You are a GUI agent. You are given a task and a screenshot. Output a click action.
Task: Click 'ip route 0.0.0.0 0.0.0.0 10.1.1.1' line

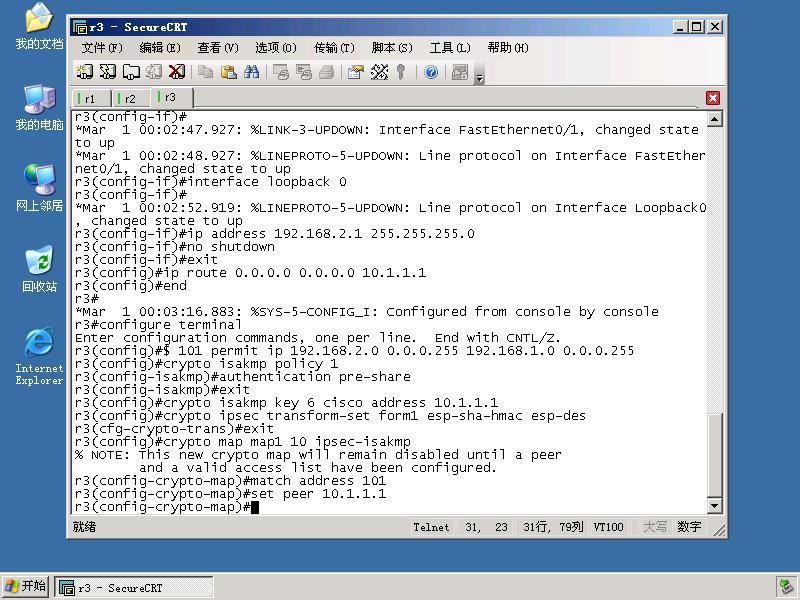point(250,273)
